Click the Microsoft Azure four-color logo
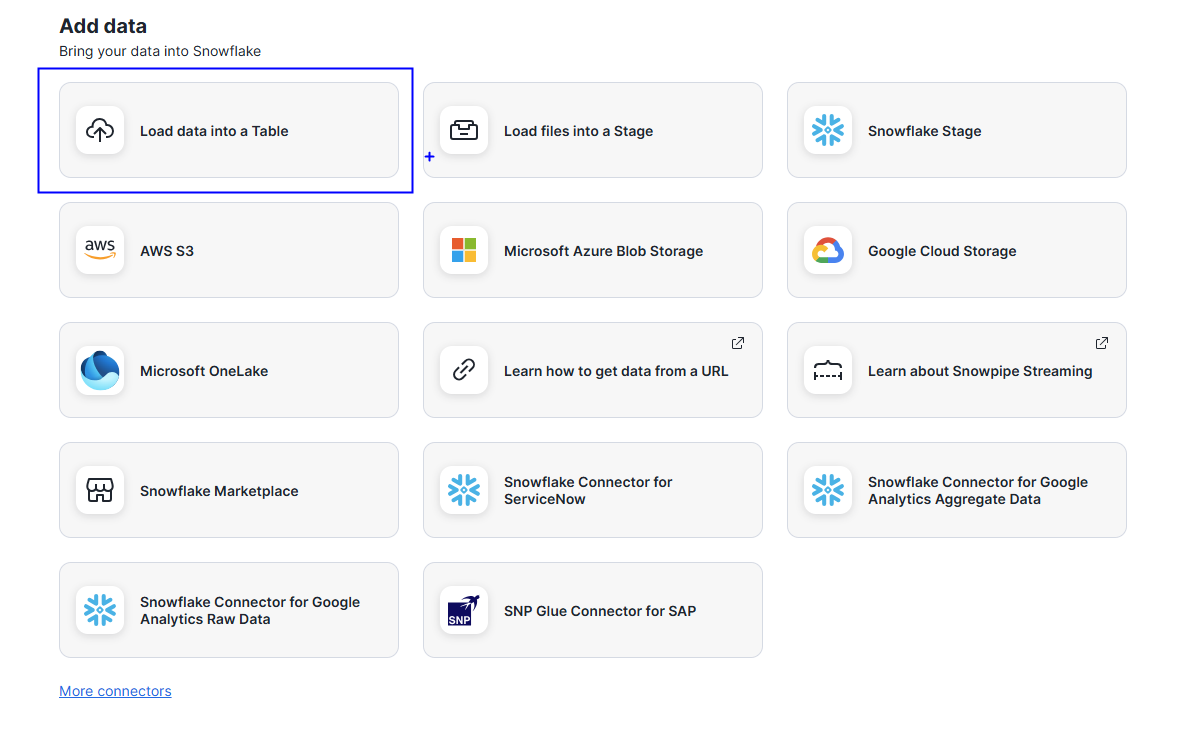Viewport: 1177px width, 738px height. (x=464, y=250)
